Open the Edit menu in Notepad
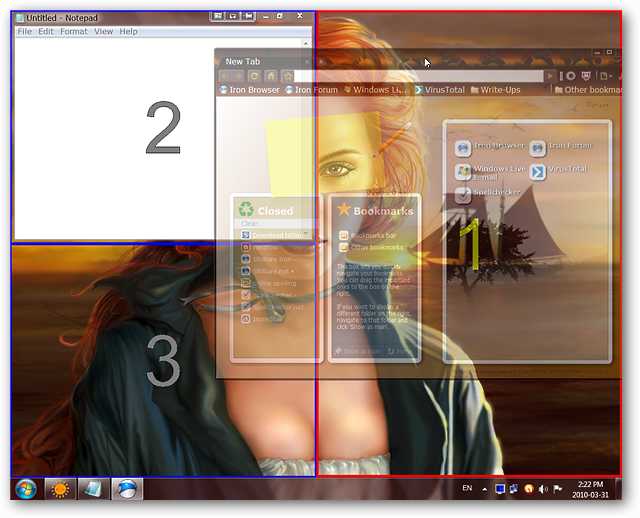This screenshot has width=640, height=518. click(x=46, y=31)
